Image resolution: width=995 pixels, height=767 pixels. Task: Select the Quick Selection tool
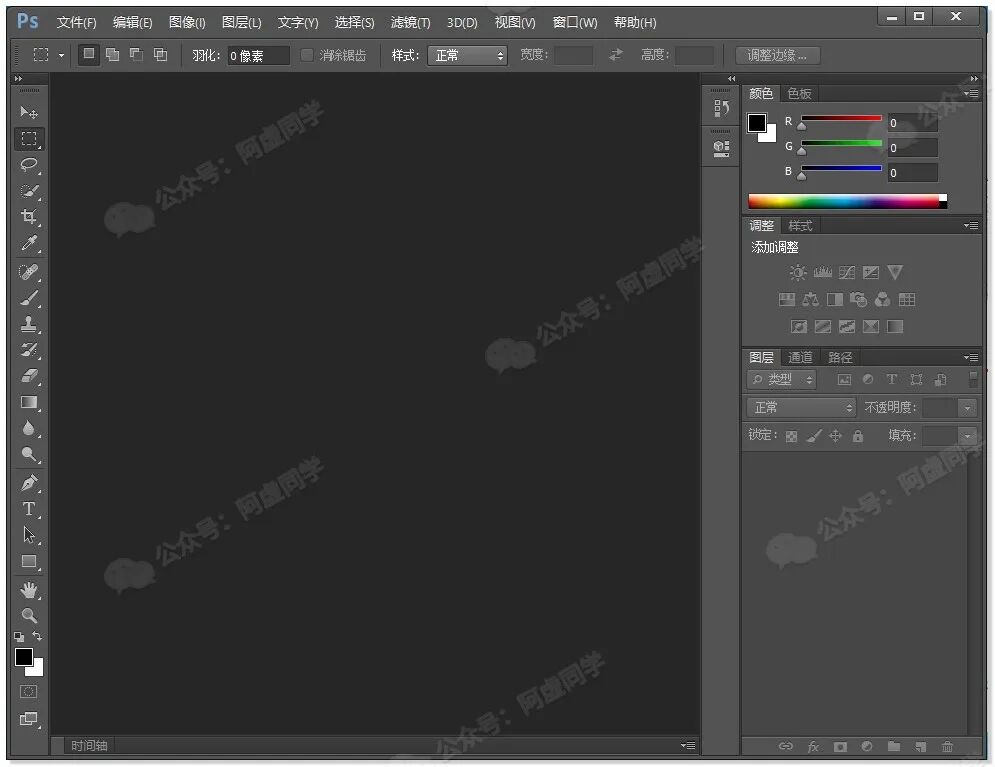[29, 191]
